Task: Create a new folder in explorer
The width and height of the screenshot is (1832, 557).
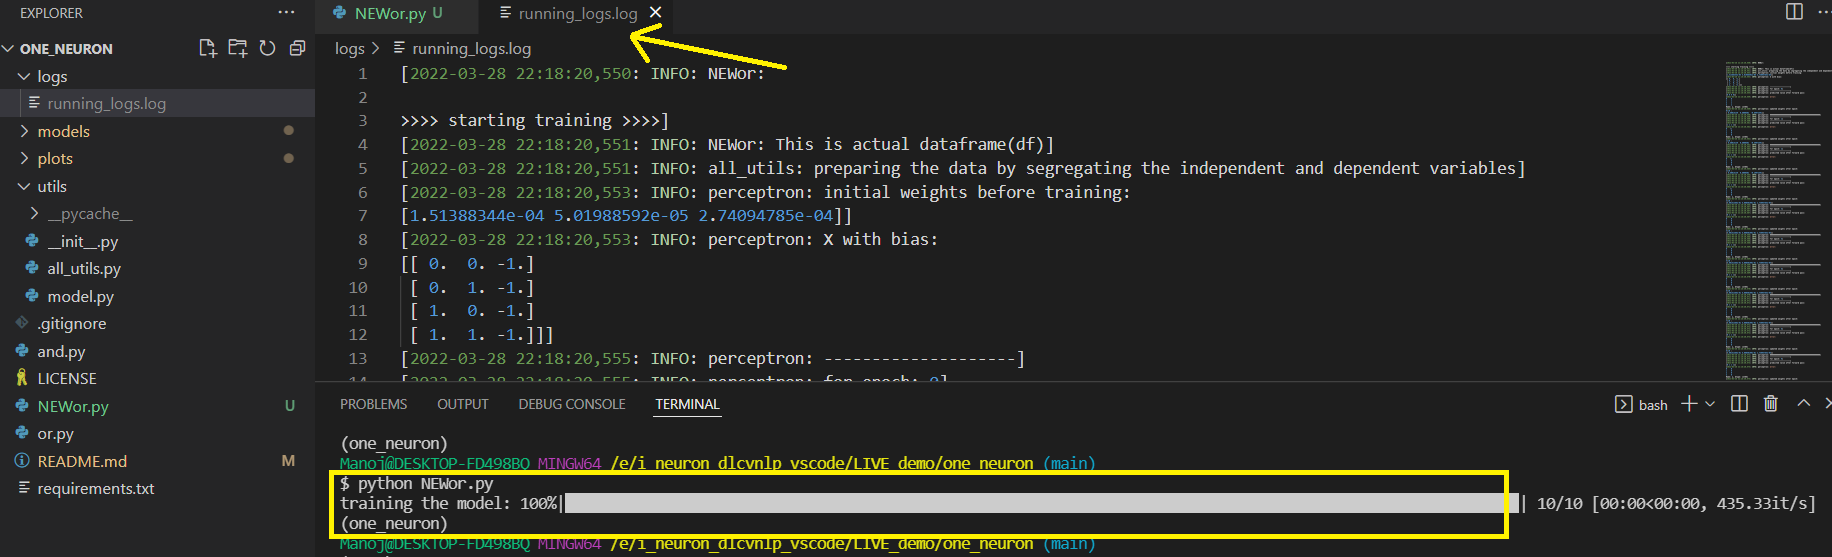Action: [x=237, y=48]
